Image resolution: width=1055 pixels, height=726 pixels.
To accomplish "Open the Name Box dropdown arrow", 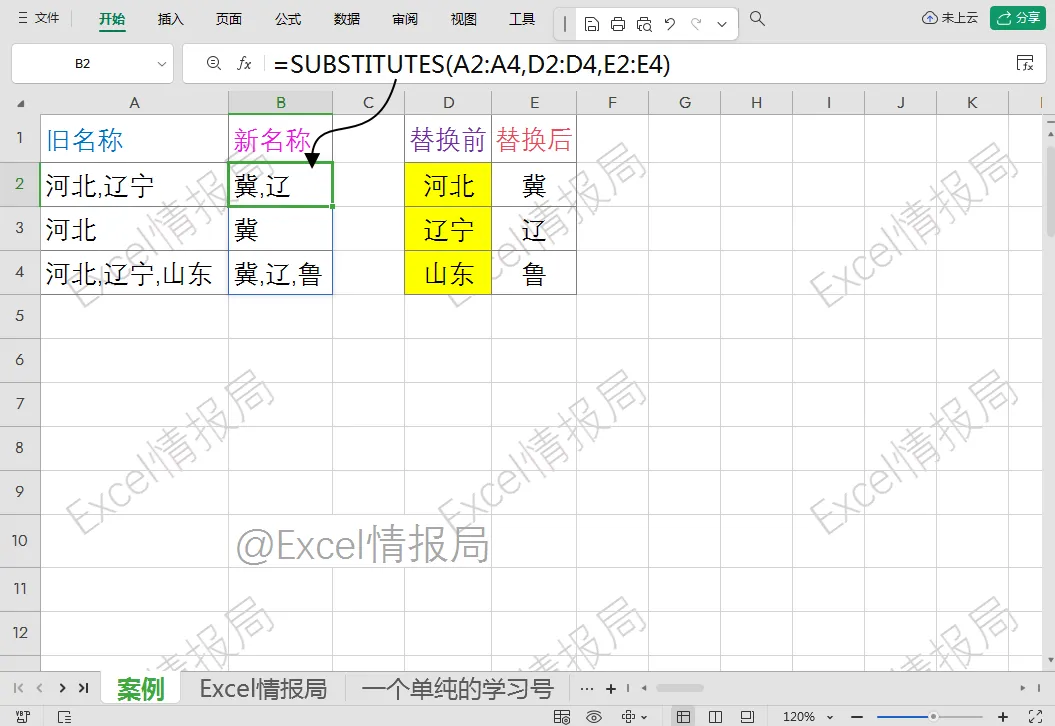I will pyautogui.click(x=161, y=64).
